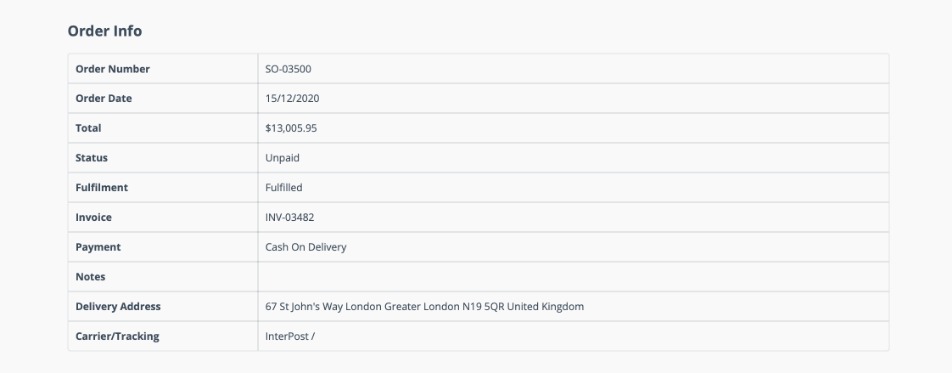Viewport: 952px width, 373px height.
Task: Open invoice INV-03482
Action: (290, 217)
